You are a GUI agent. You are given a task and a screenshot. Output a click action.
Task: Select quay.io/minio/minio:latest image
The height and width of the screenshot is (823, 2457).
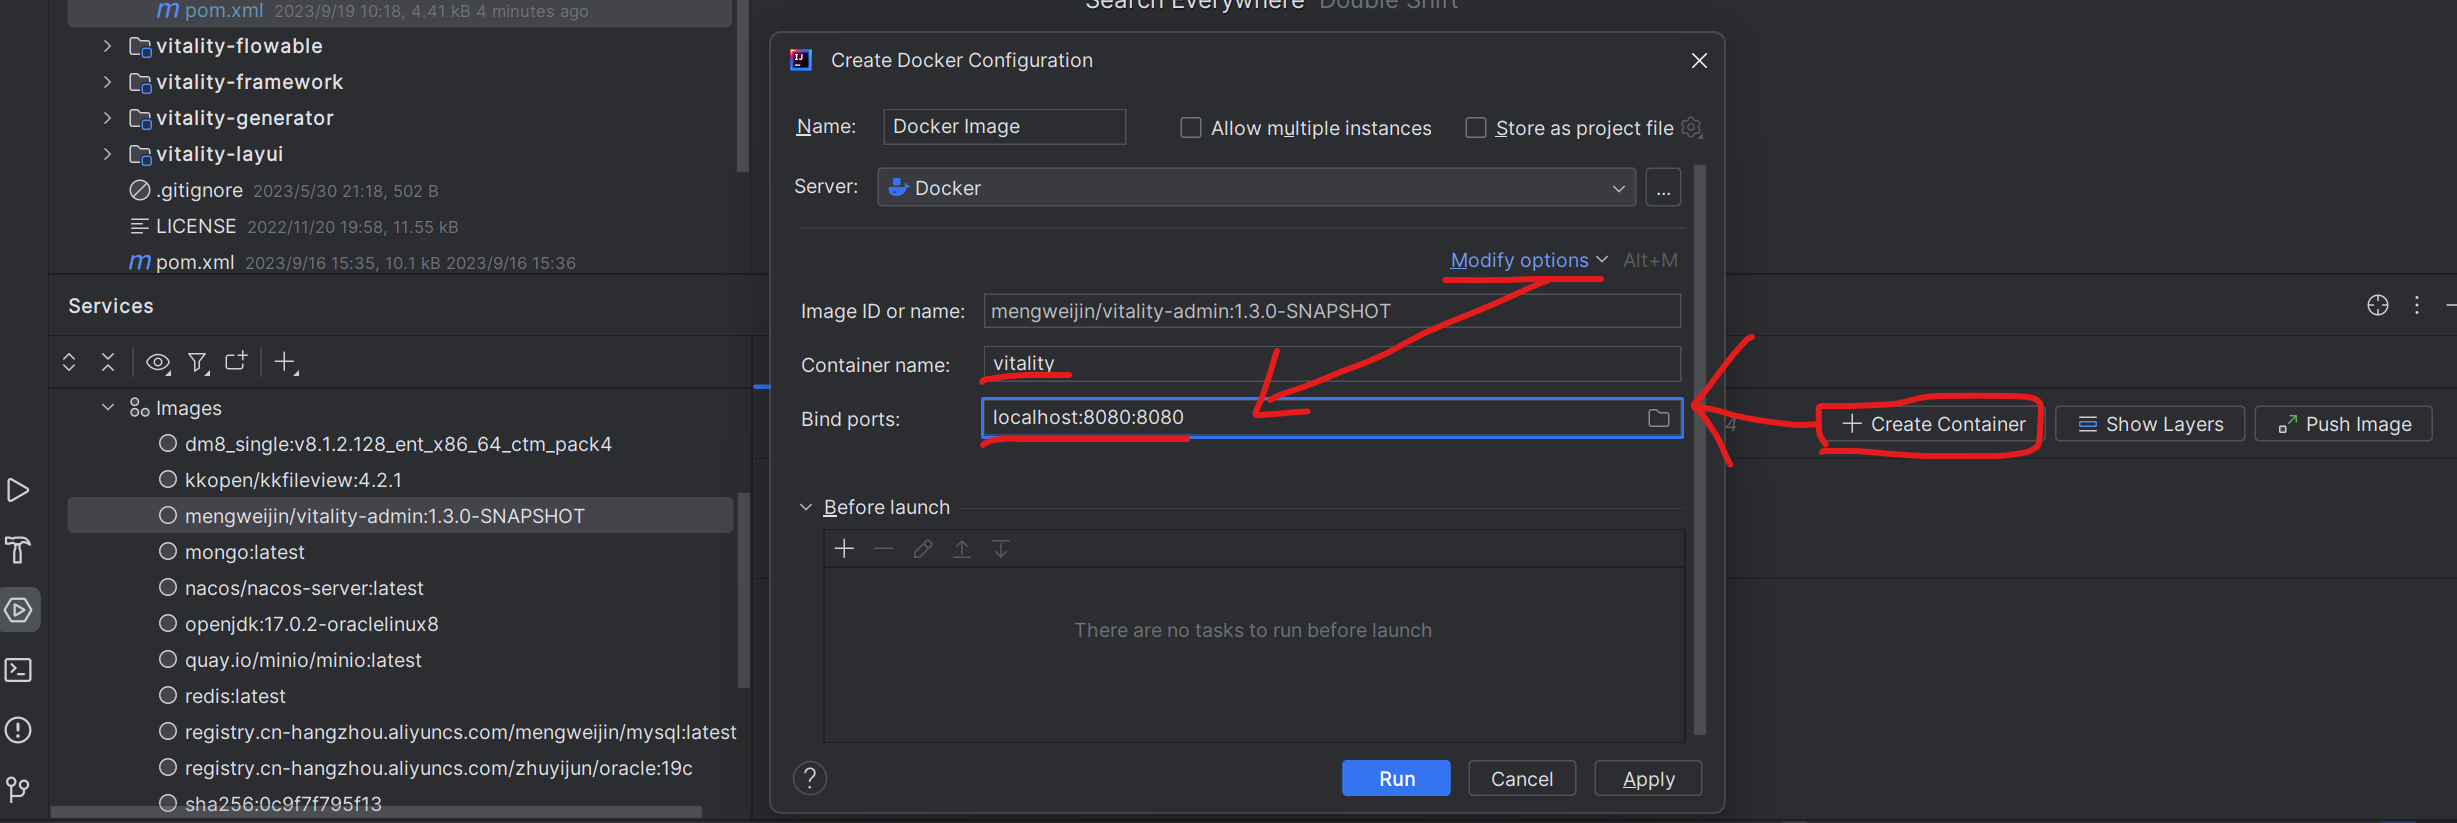pos(303,660)
